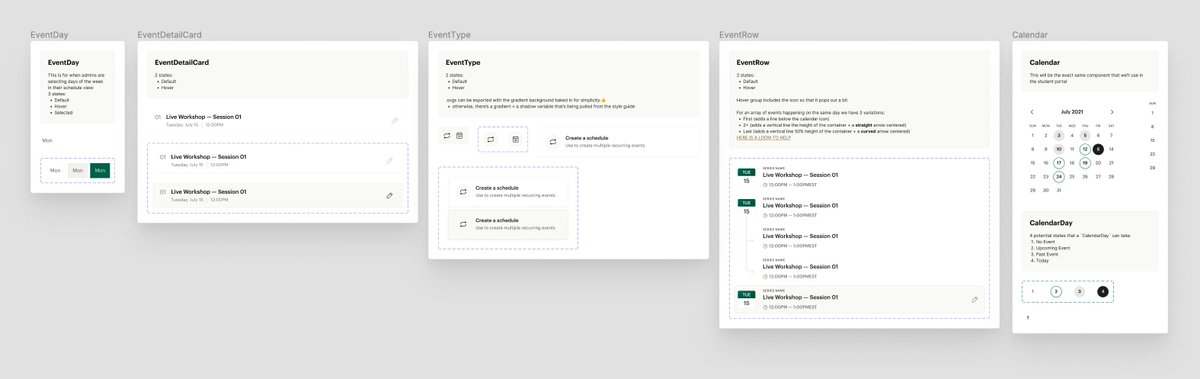Open the HERE IS A LOOM TO HELP link
Viewport: 1200px width, 379px height.
pos(763,138)
